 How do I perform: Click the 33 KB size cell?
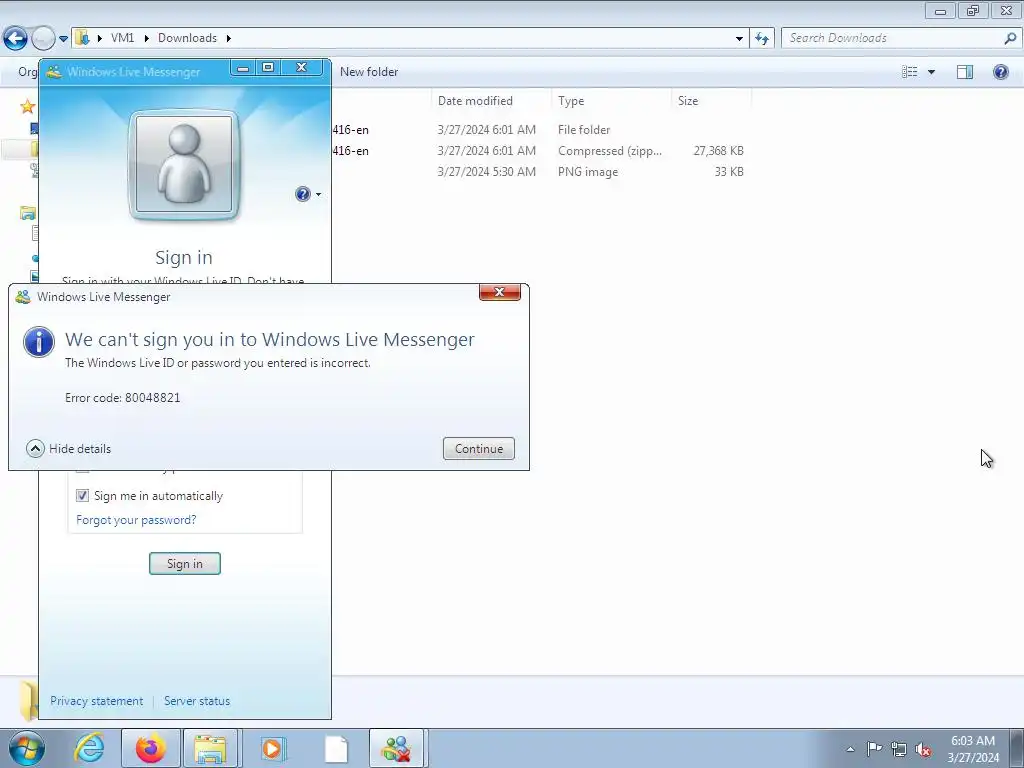(729, 172)
